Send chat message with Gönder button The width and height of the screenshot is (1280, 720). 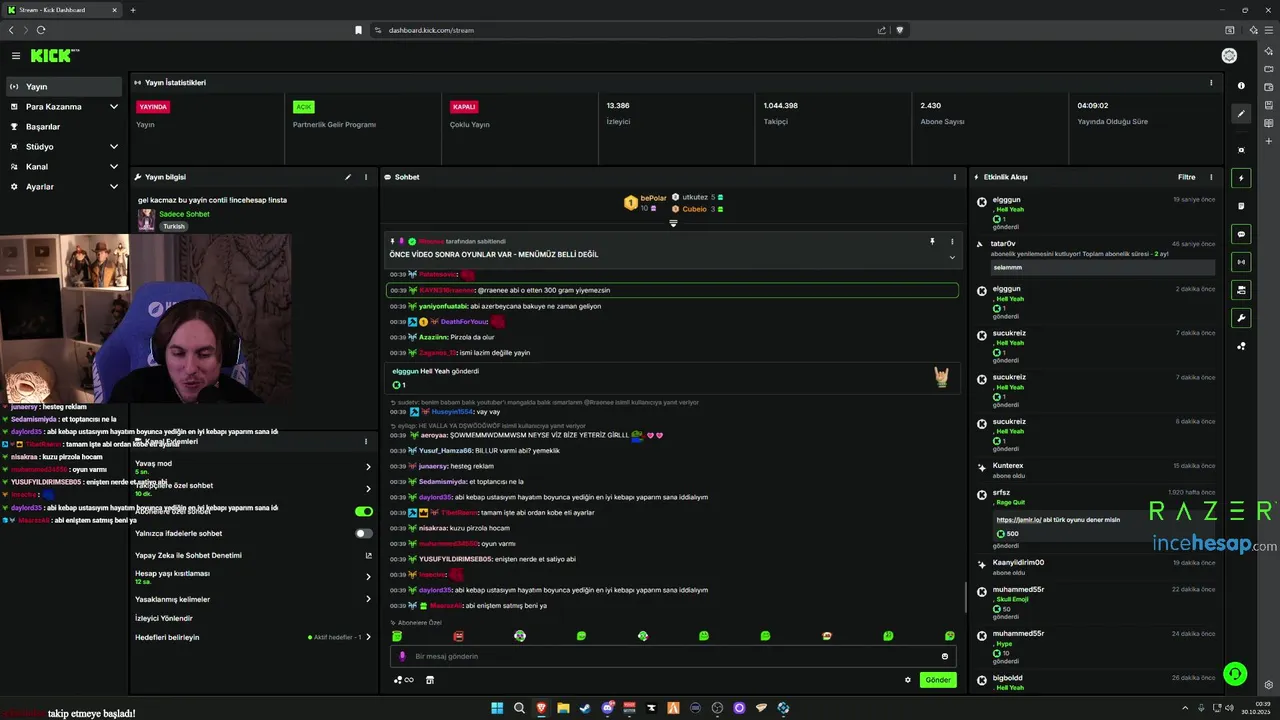pos(938,680)
